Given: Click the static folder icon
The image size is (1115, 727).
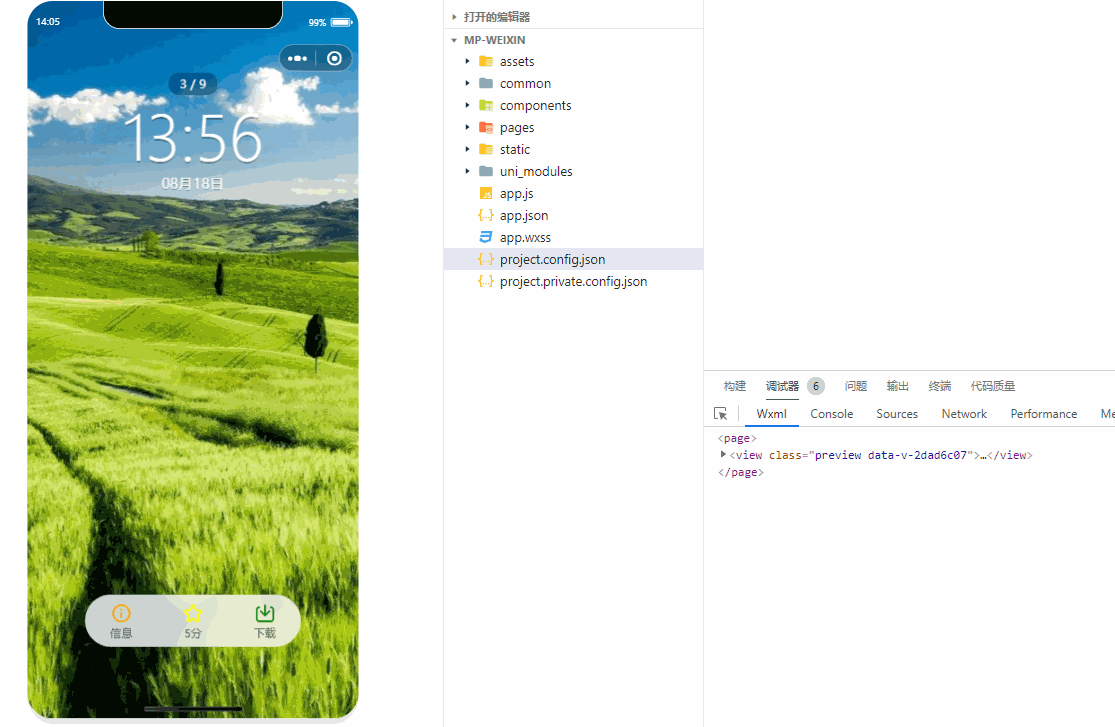Looking at the screenshot, I should (x=486, y=149).
